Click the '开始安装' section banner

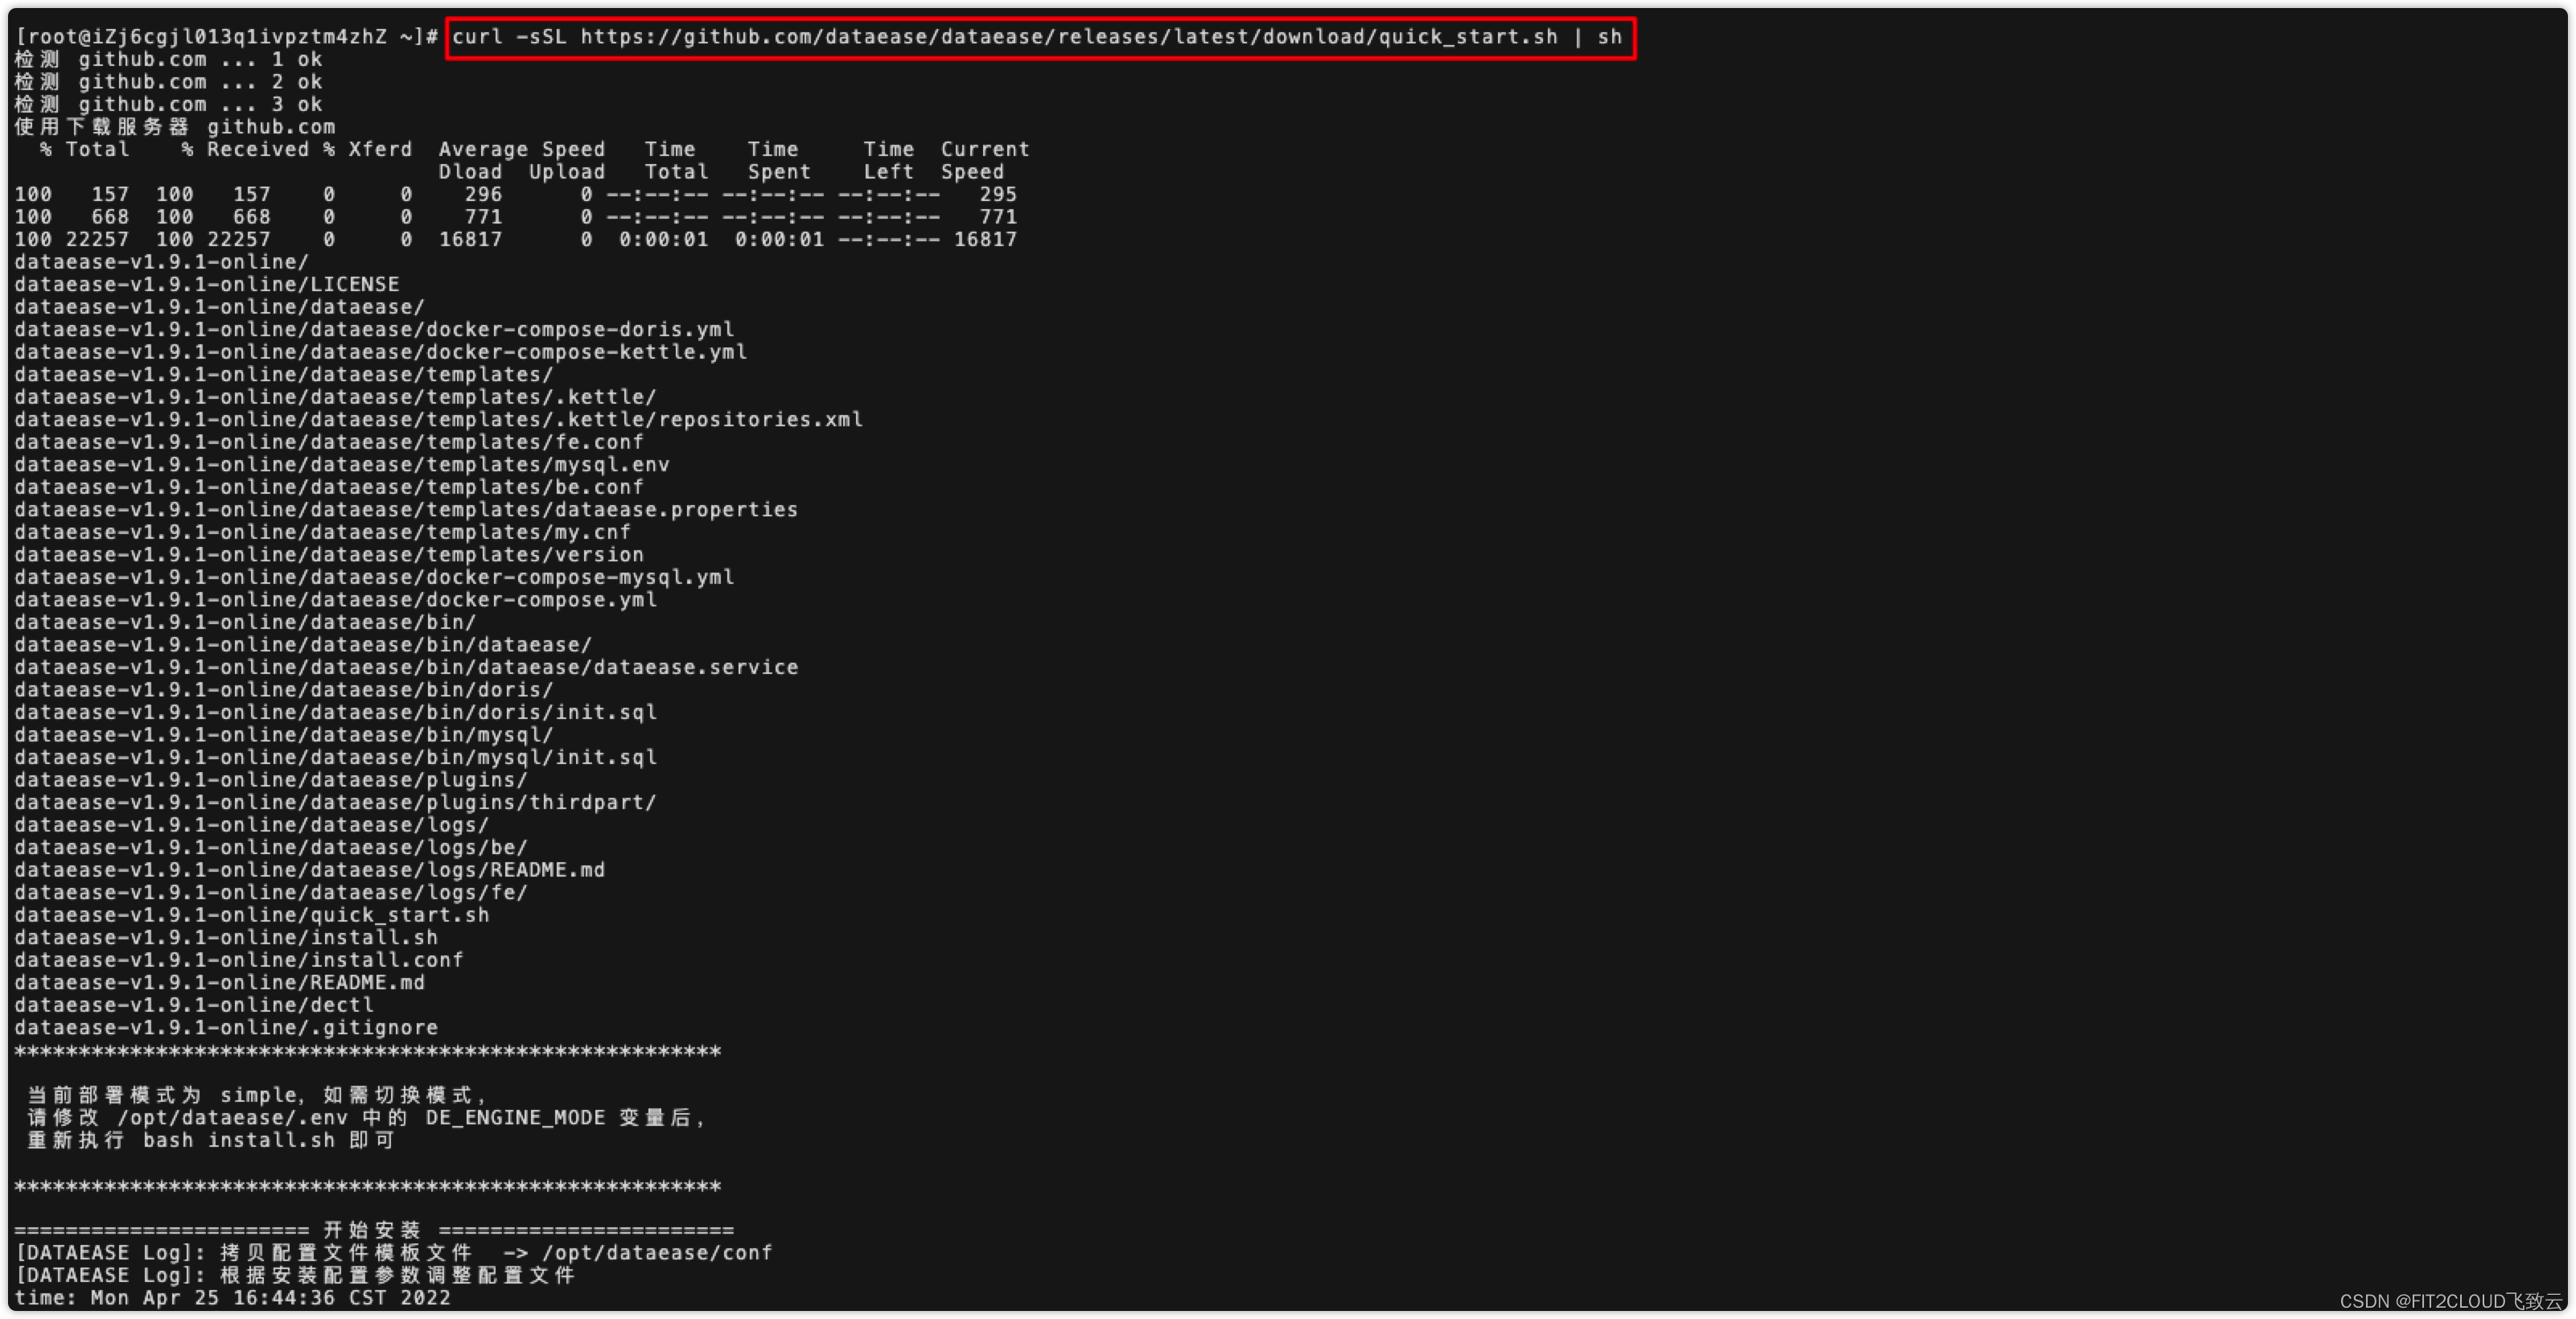tap(374, 1230)
